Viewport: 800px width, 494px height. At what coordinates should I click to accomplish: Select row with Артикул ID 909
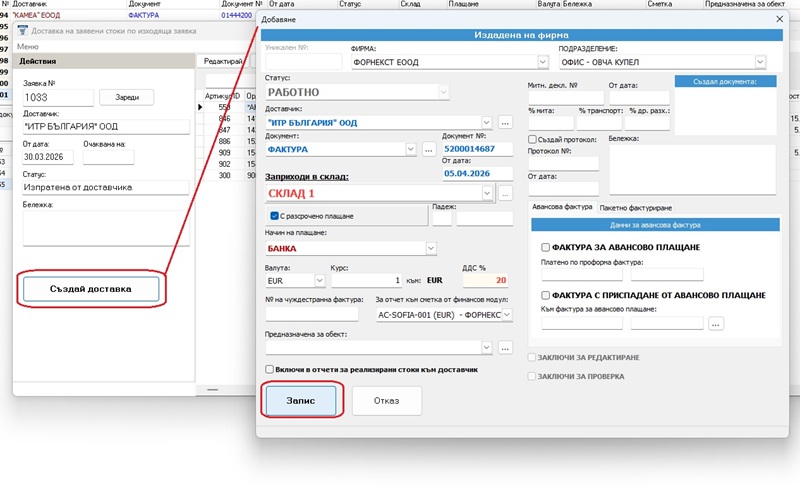pos(224,153)
